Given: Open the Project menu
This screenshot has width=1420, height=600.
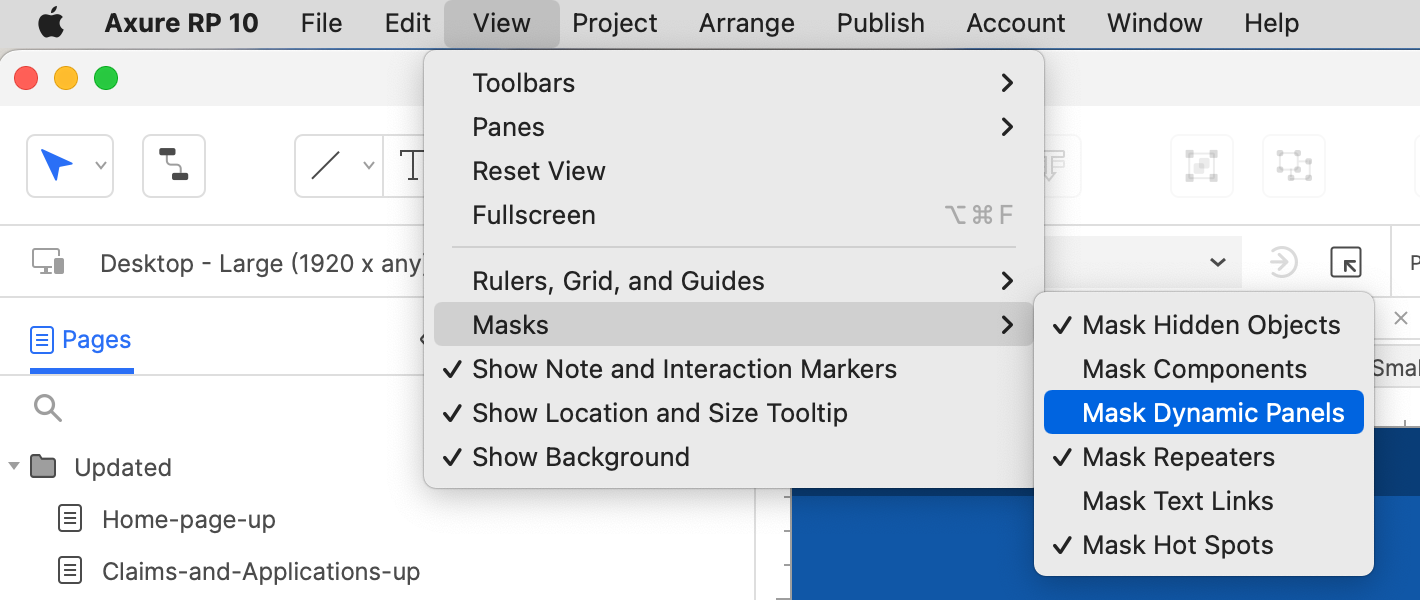Looking at the screenshot, I should click(614, 22).
